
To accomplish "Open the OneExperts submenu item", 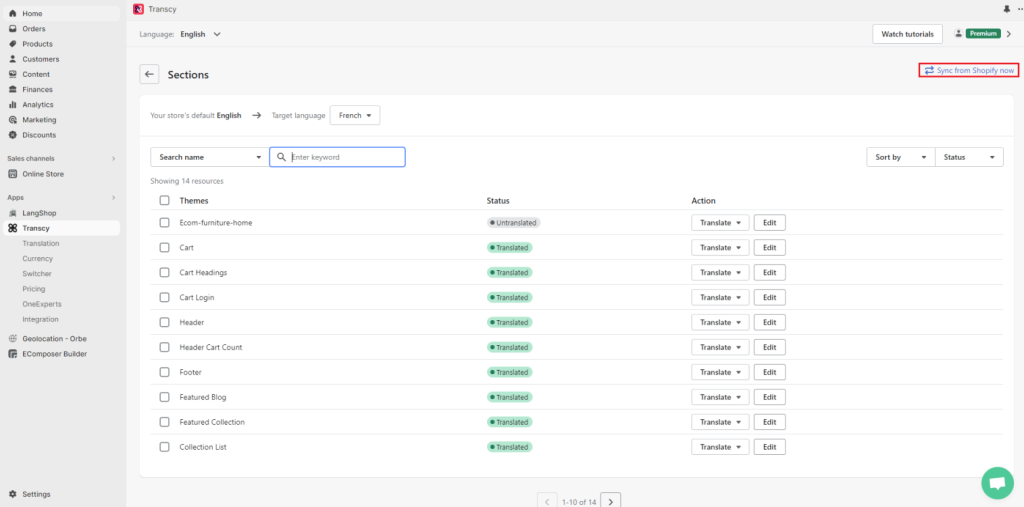I will tap(42, 304).
